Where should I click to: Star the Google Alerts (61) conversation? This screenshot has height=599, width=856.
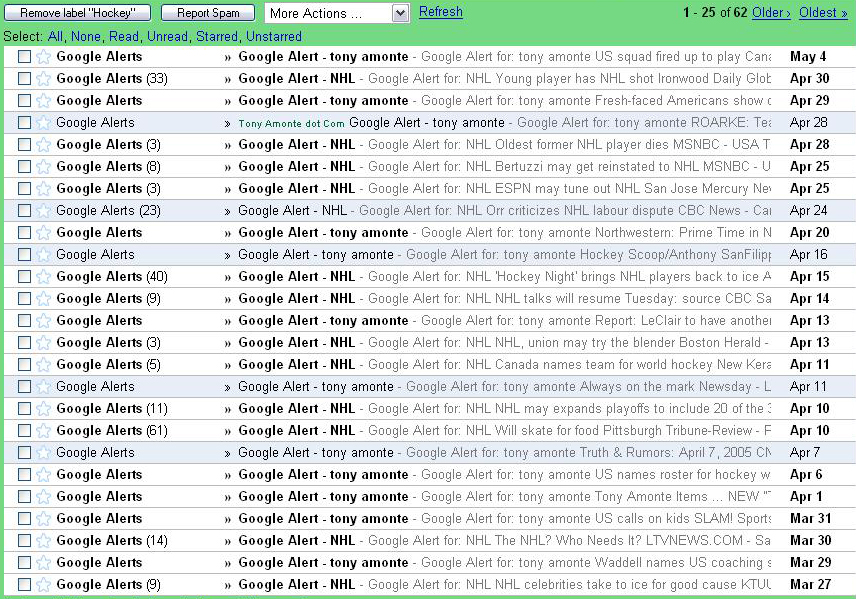pyautogui.click(x=43, y=431)
